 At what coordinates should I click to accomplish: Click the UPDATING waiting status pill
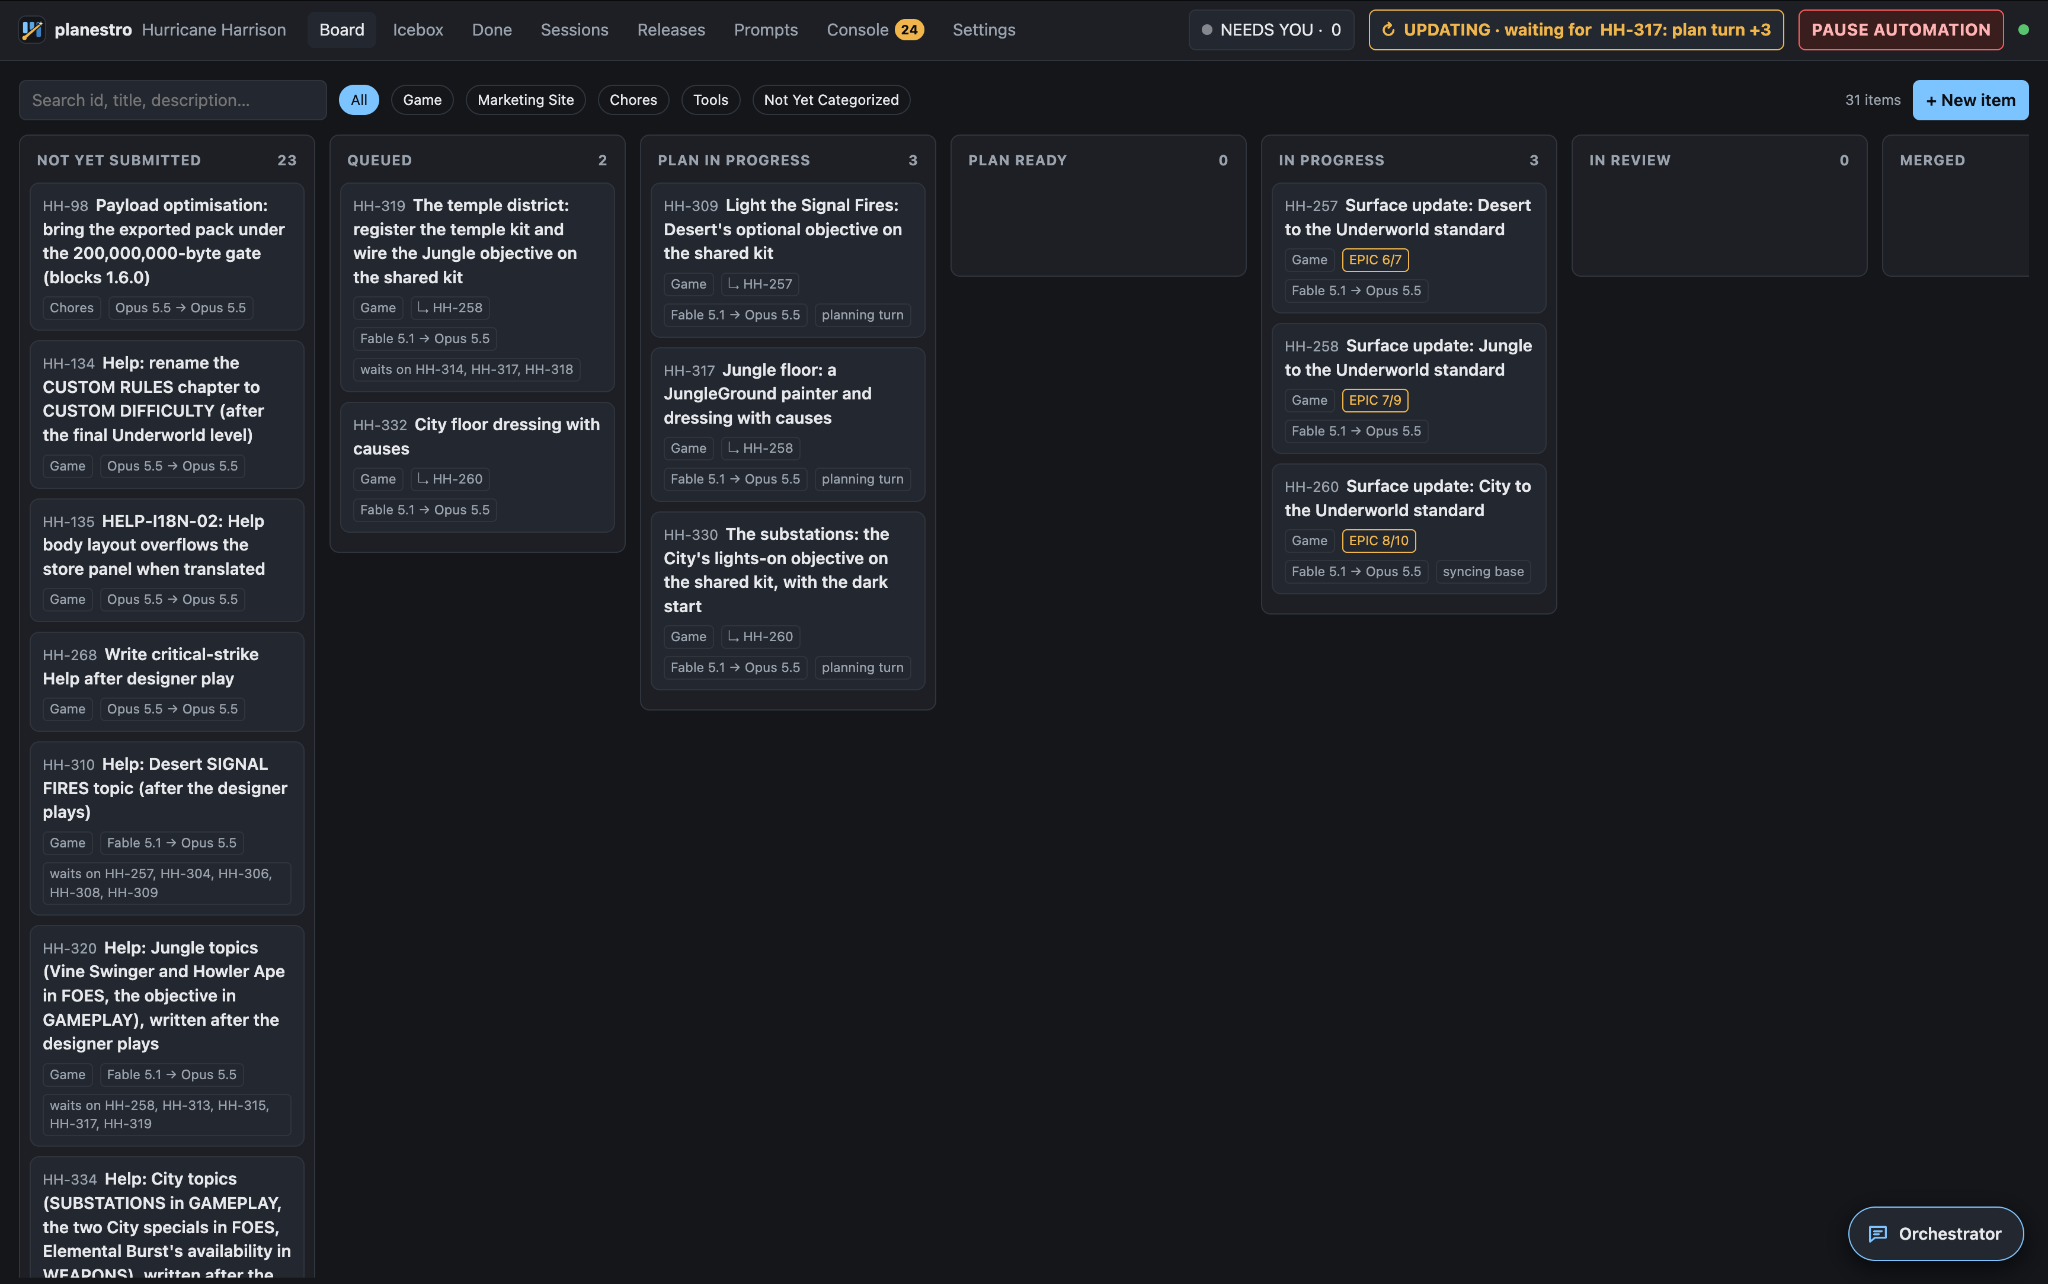click(x=1576, y=30)
